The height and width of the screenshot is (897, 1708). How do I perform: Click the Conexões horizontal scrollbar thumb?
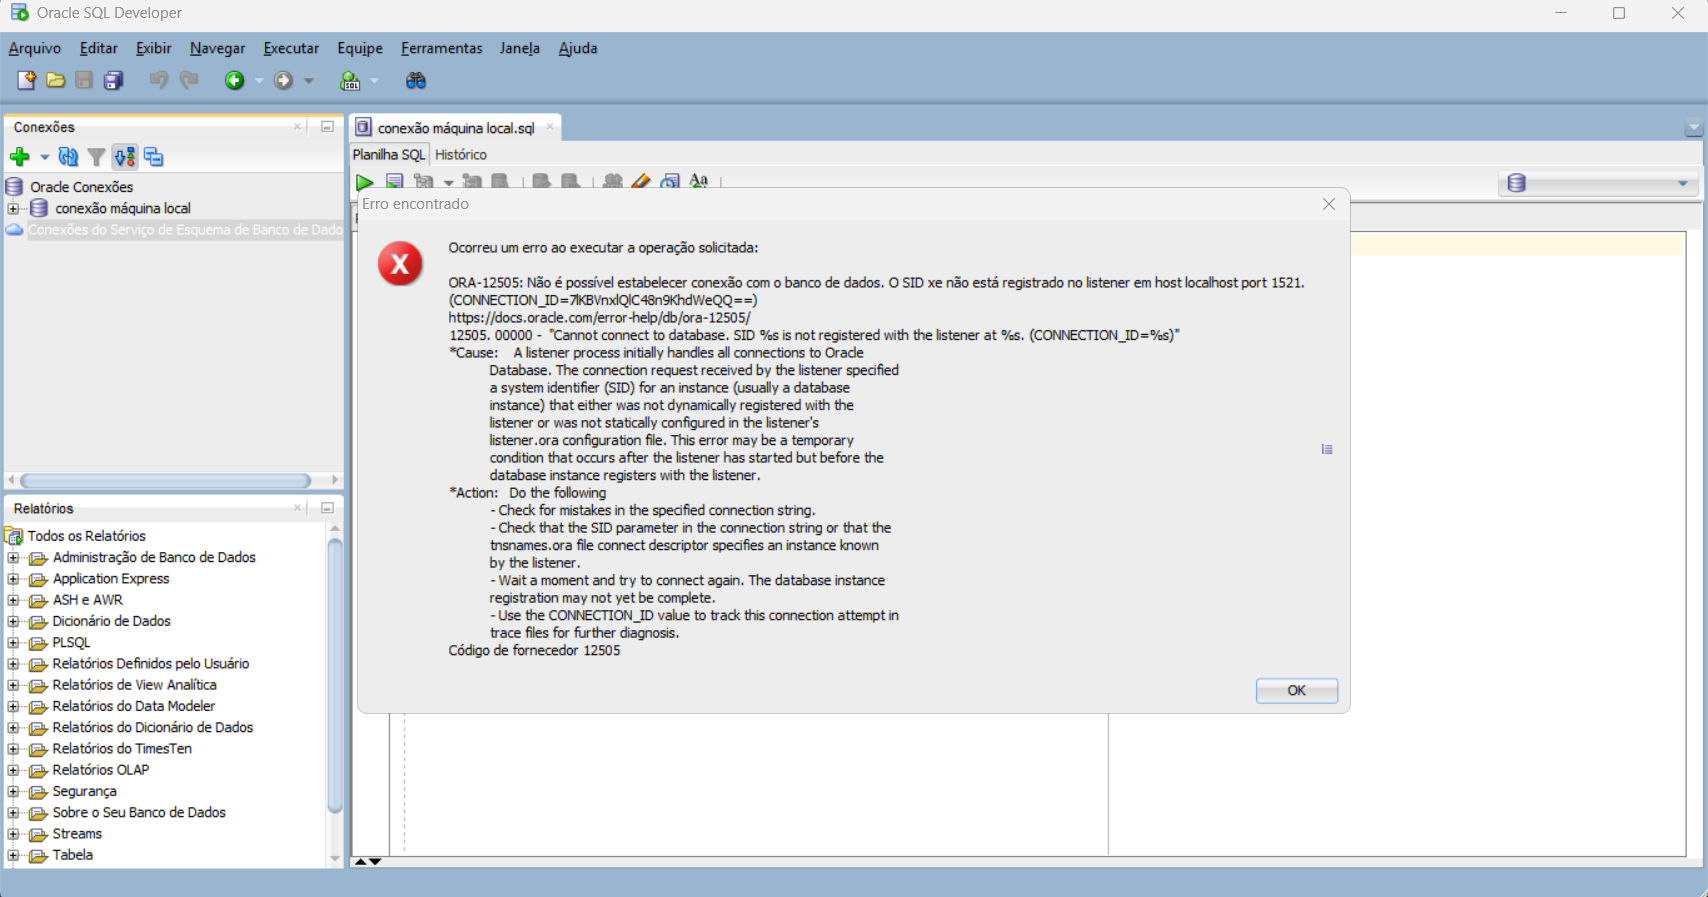pos(165,481)
